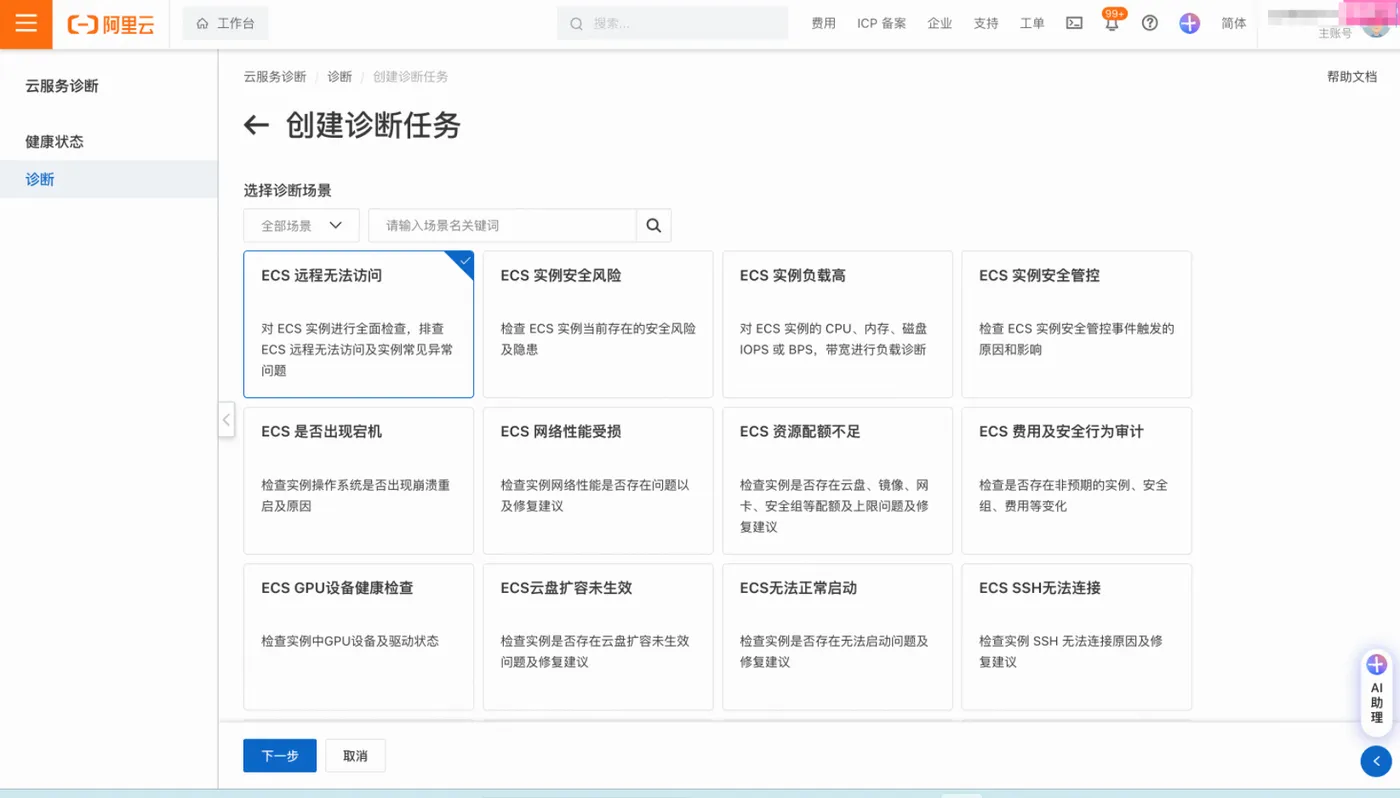Viewport: 1400px width, 798px height.
Task: Open the AI assistant icon in header
Action: tap(1189, 23)
